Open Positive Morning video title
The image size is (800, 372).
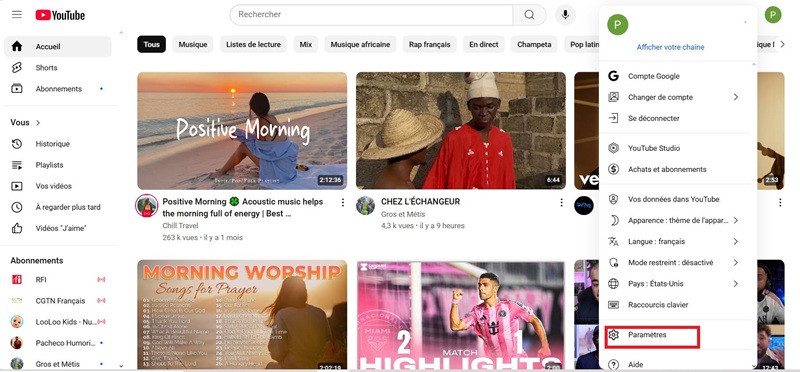pos(243,208)
